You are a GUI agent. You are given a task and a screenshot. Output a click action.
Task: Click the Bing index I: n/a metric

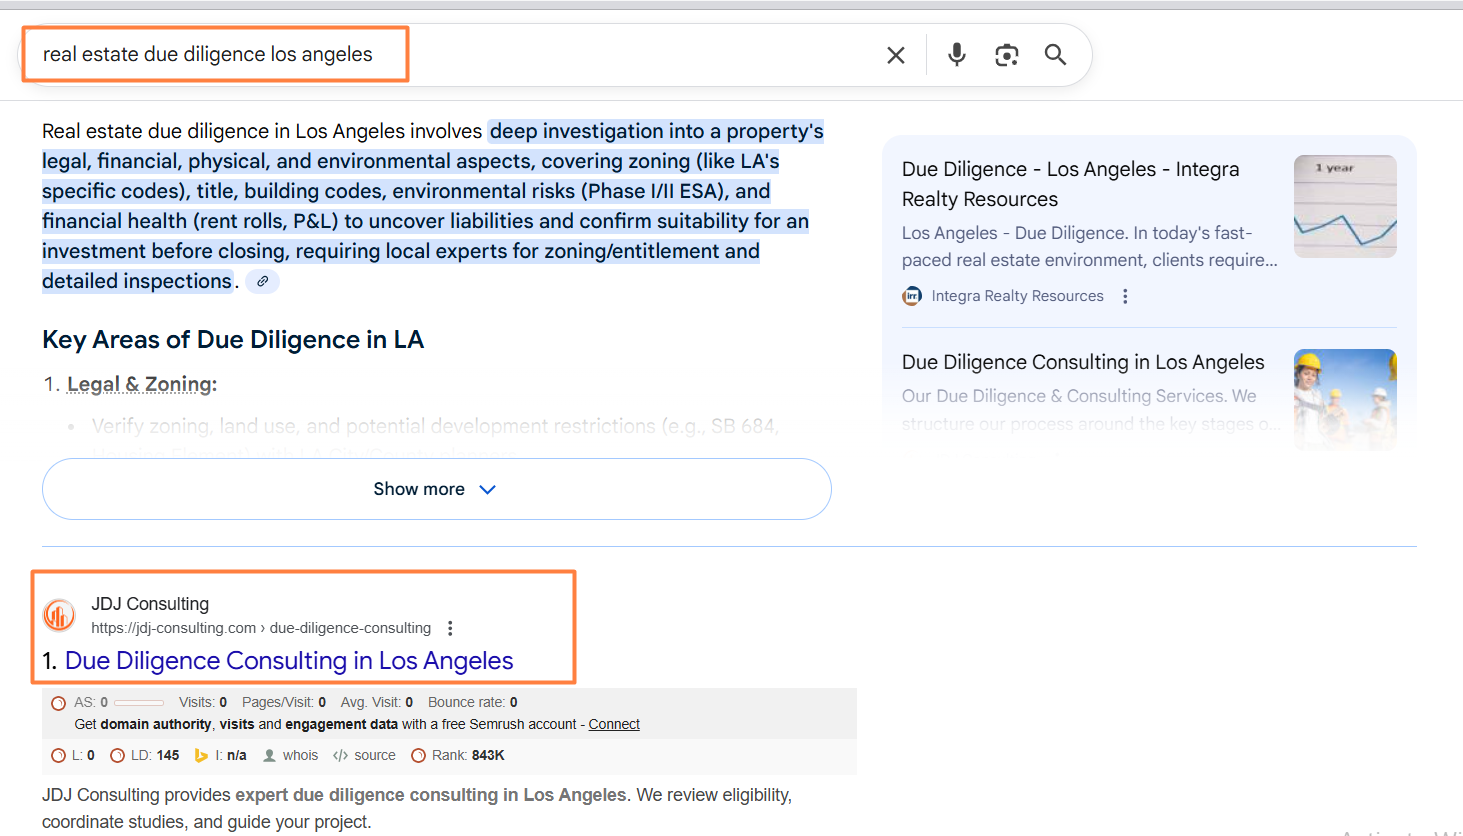point(220,755)
